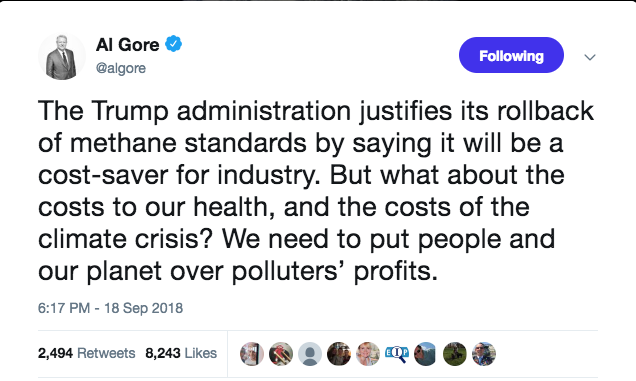The height and width of the screenshot is (381, 636).
Task: View the 2,494 Retweets list
Action: tap(86, 353)
